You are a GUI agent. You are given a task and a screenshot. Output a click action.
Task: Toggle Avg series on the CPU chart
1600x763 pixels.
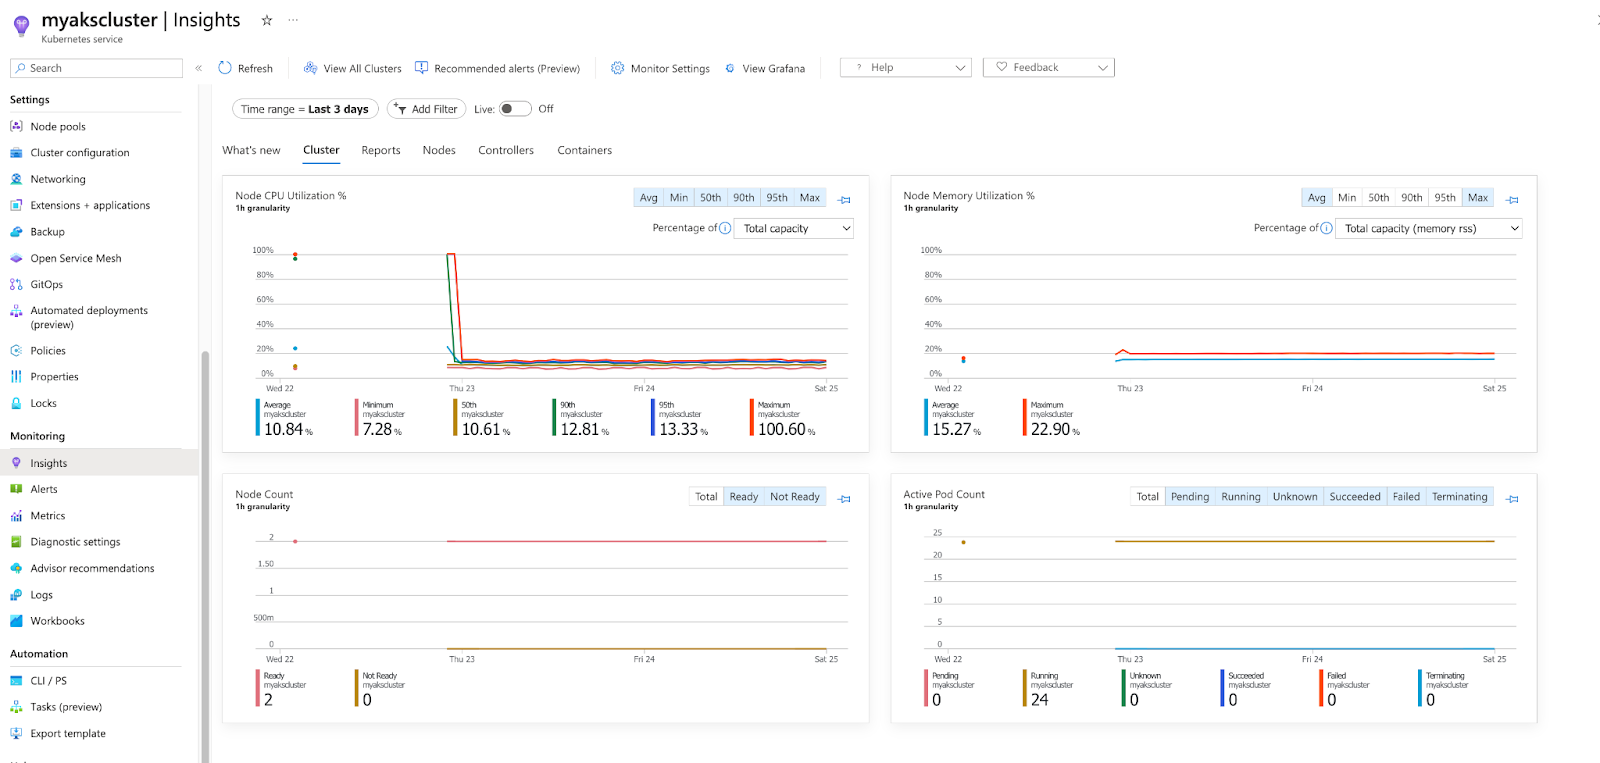tap(649, 198)
